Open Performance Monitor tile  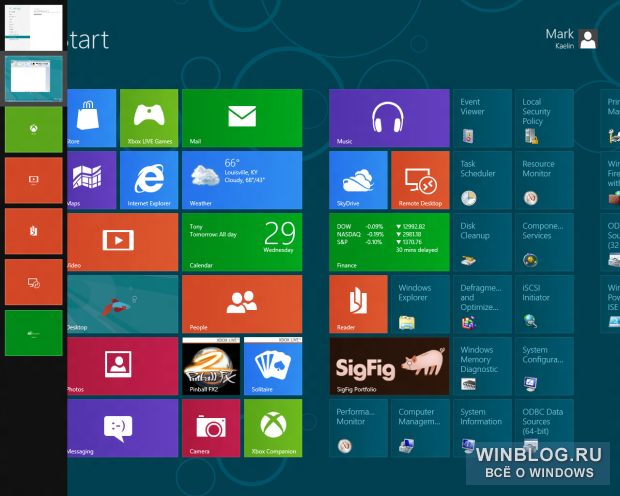point(358,428)
